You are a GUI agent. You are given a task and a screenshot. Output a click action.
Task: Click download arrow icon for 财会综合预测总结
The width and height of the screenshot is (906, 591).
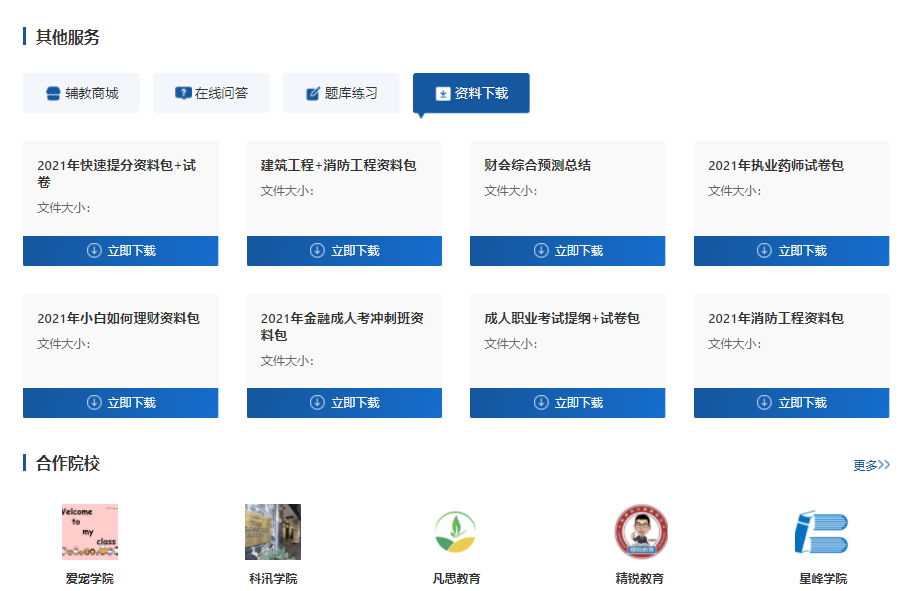541,251
